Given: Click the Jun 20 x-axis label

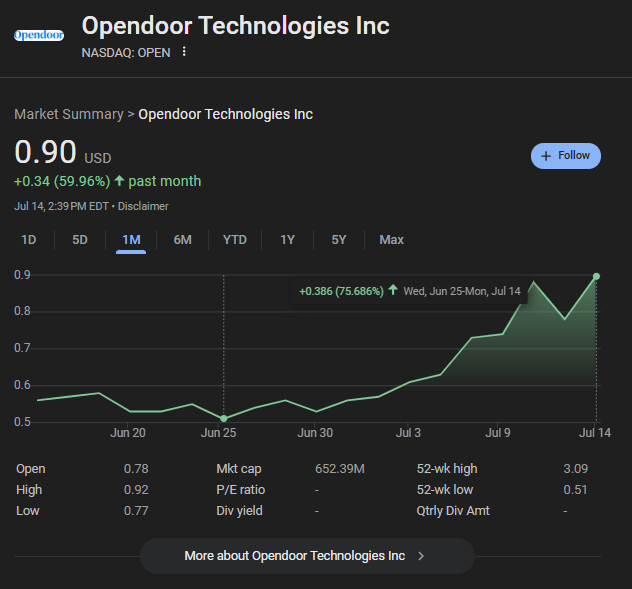Looking at the screenshot, I should pyautogui.click(x=128, y=433).
